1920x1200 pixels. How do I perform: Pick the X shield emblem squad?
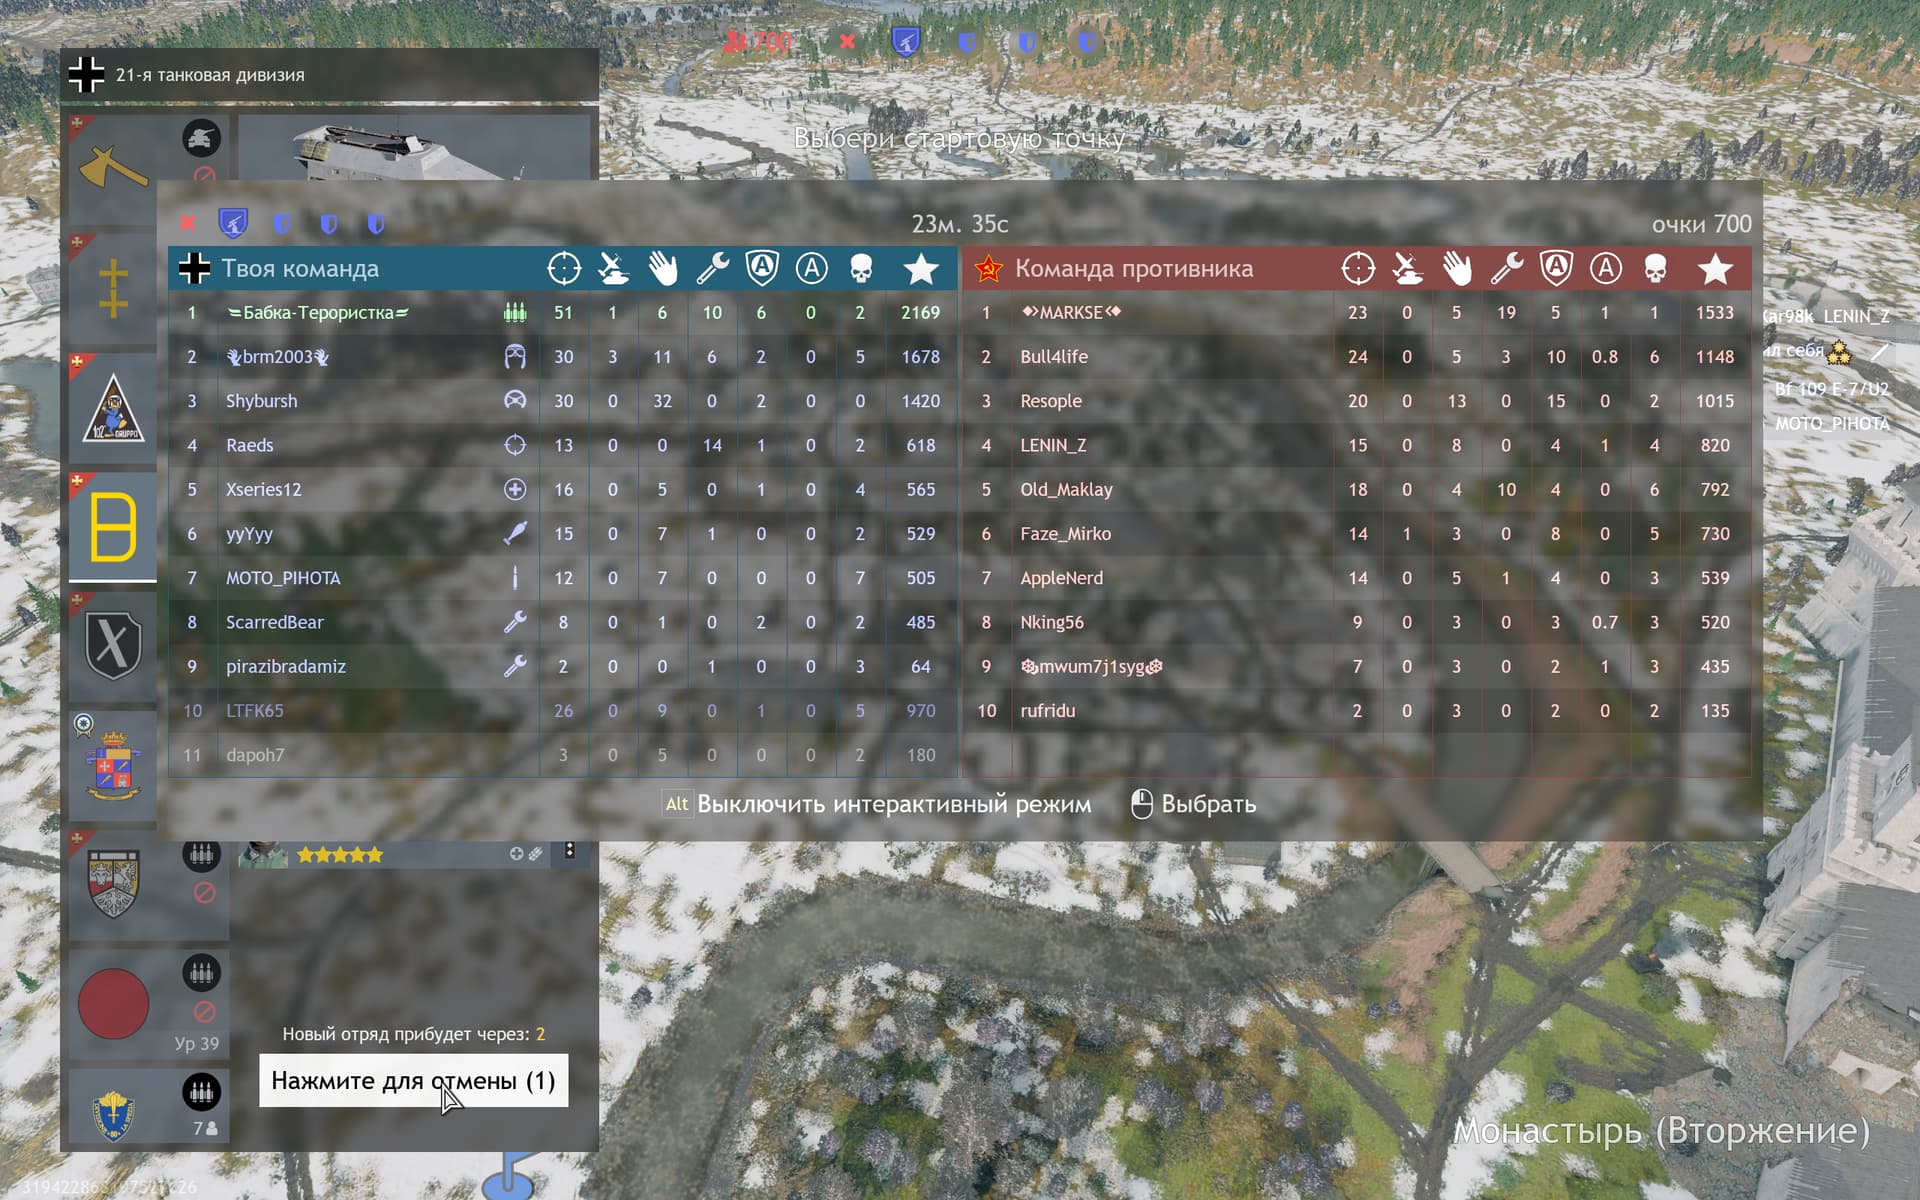click(x=112, y=645)
